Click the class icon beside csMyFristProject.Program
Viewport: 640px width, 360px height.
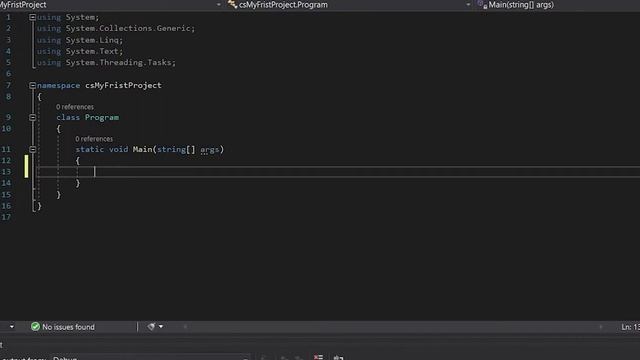[x=233, y=4]
